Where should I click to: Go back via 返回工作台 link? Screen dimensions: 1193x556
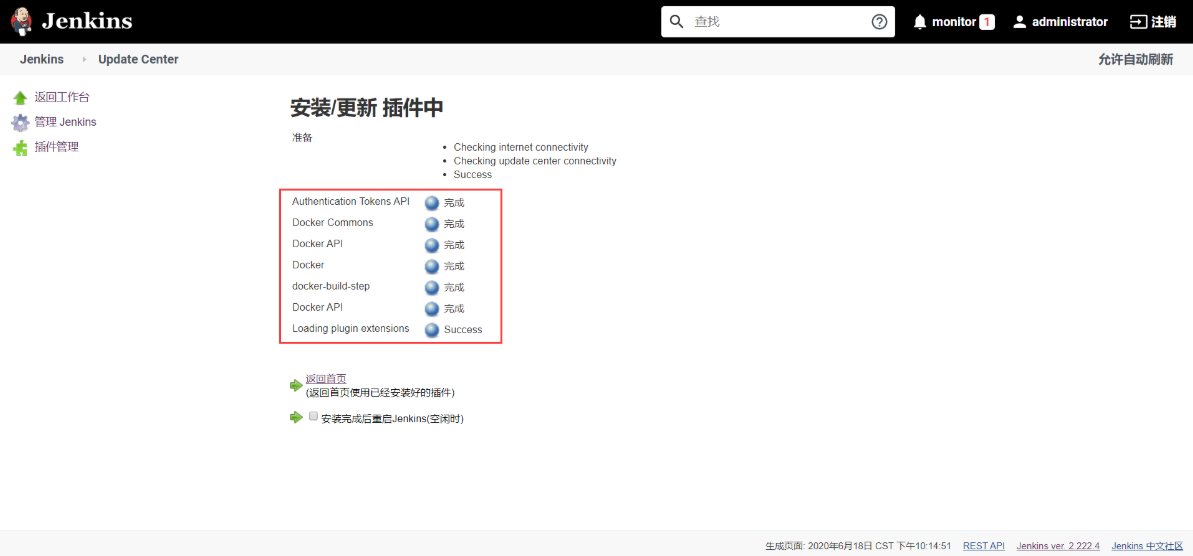point(62,97)
